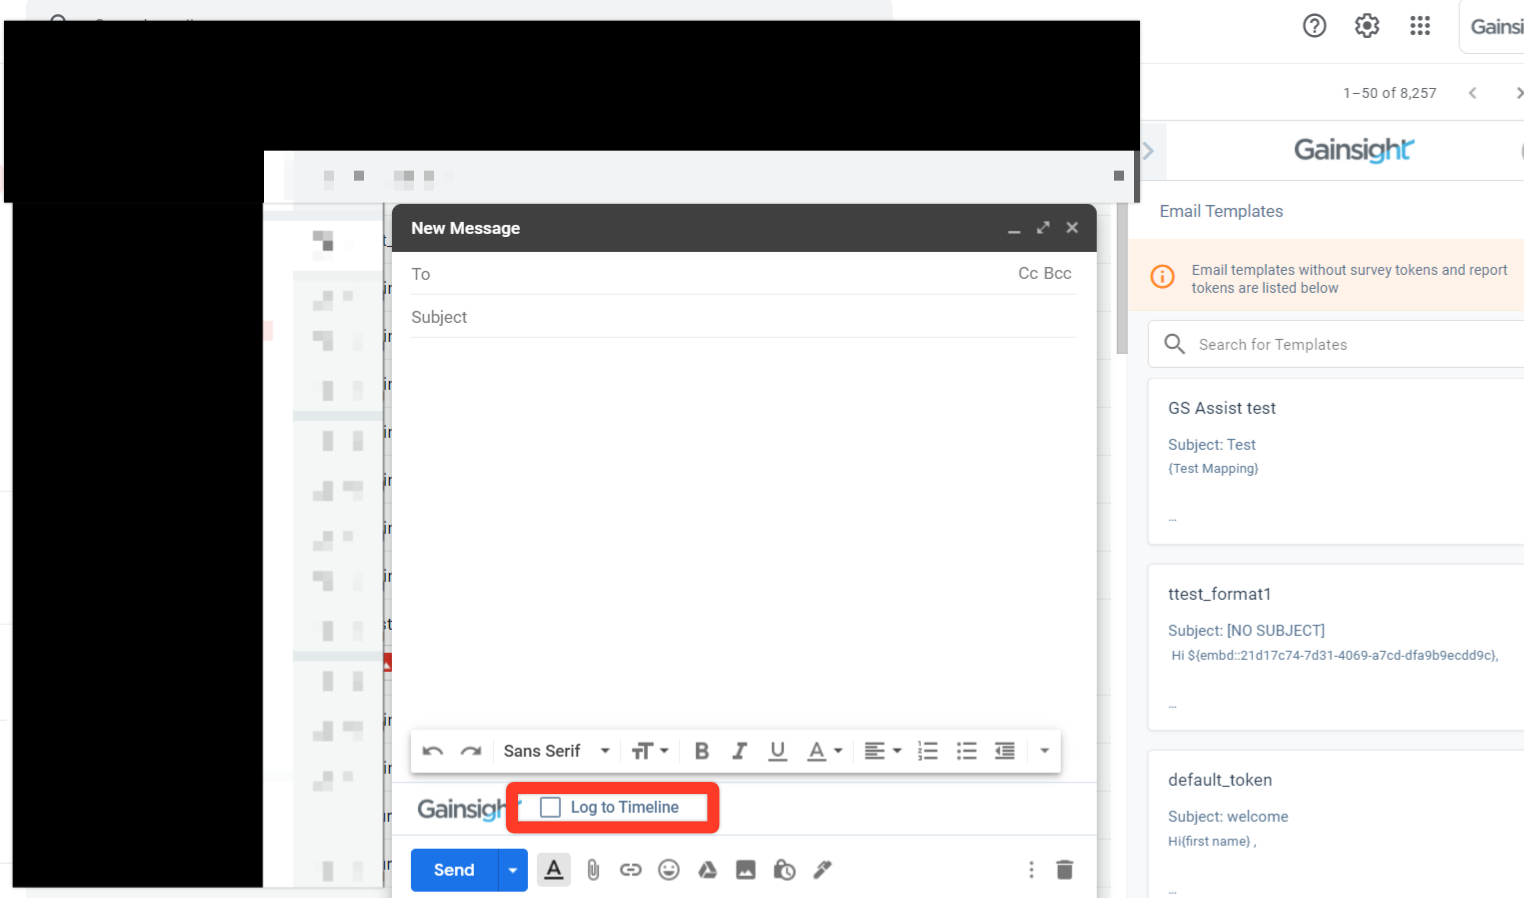Image resolution: width=1524 pixels, height=898 pixels.
Task: Toggle formatting options icon
Action: pyautogui.click(x=554, y=870)
